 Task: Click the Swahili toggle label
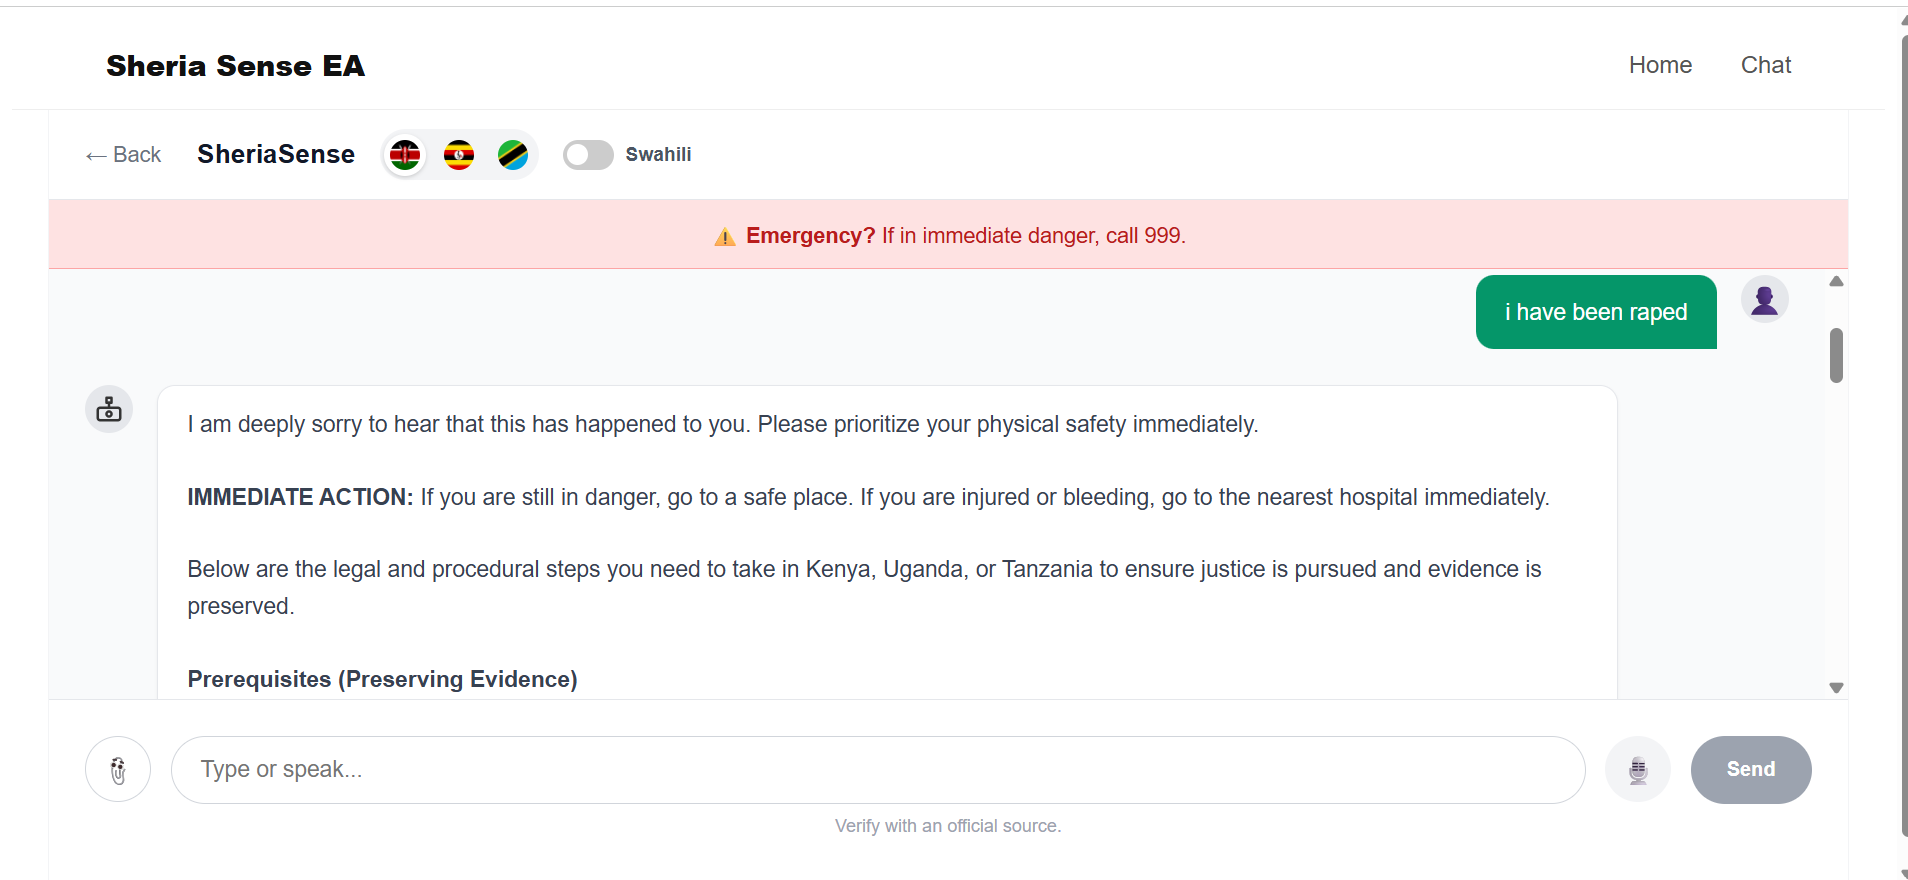(658, 155)
